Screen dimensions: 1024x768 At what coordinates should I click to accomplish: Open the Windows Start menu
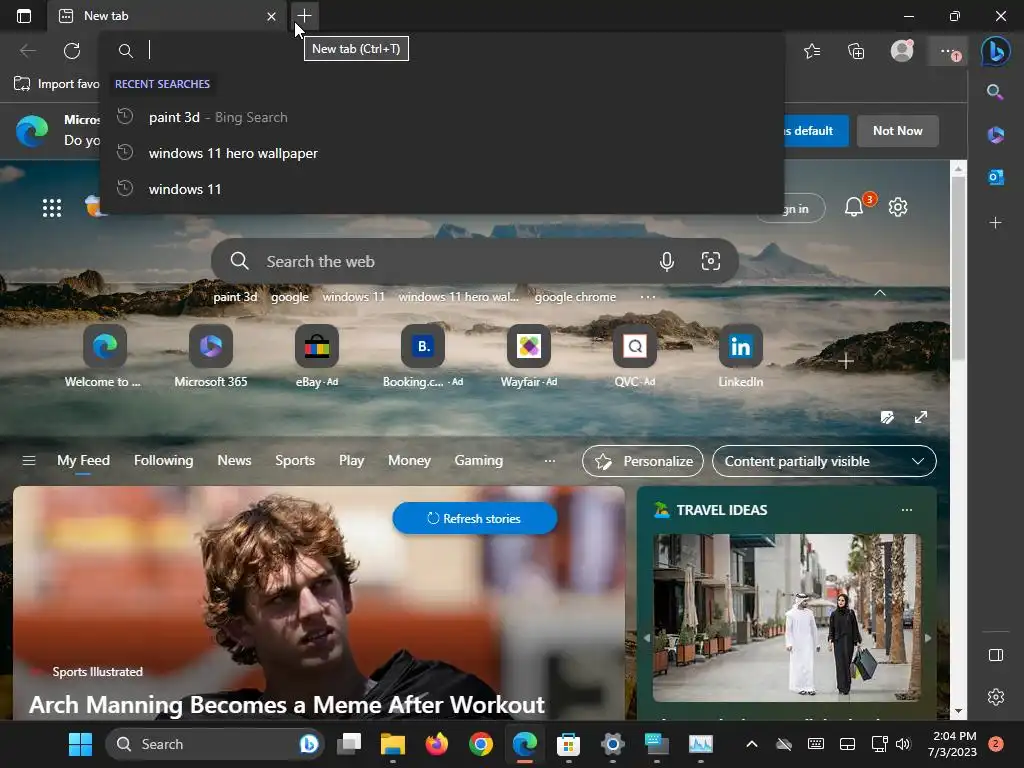tap(81, 744)
